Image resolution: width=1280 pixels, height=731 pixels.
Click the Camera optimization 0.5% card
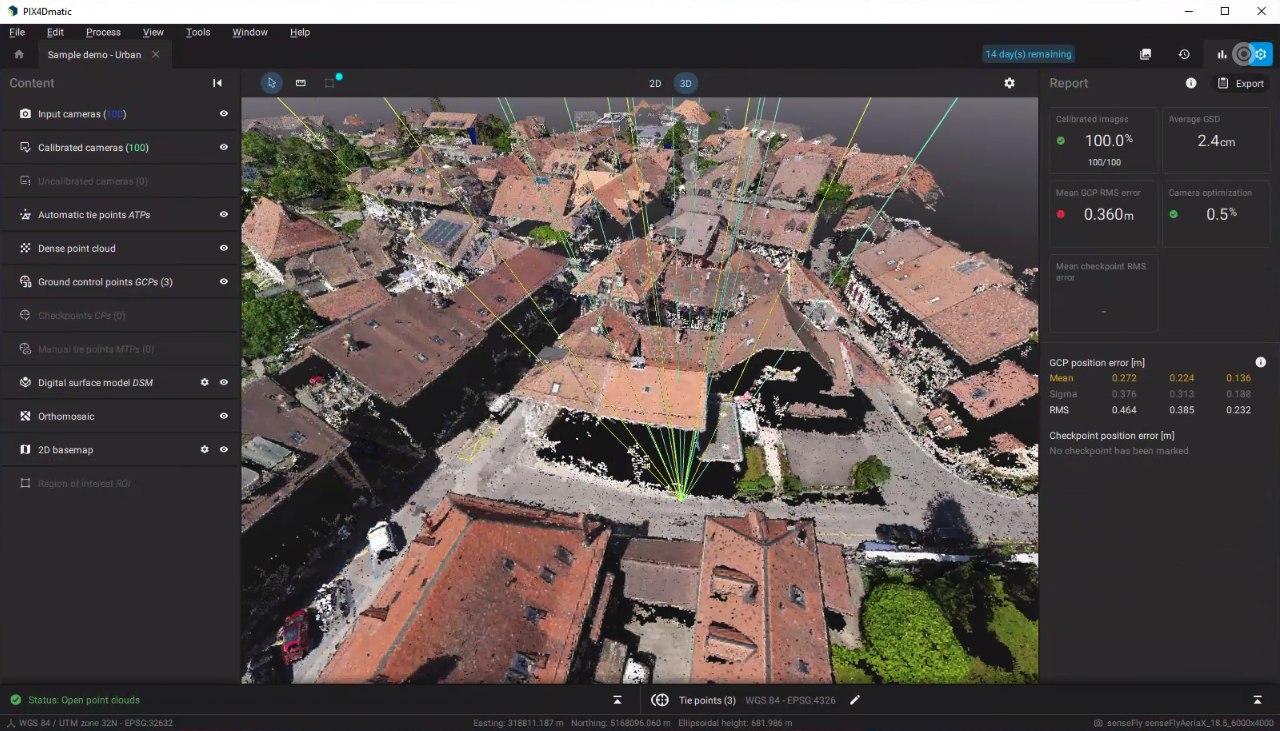point(1216,214)
